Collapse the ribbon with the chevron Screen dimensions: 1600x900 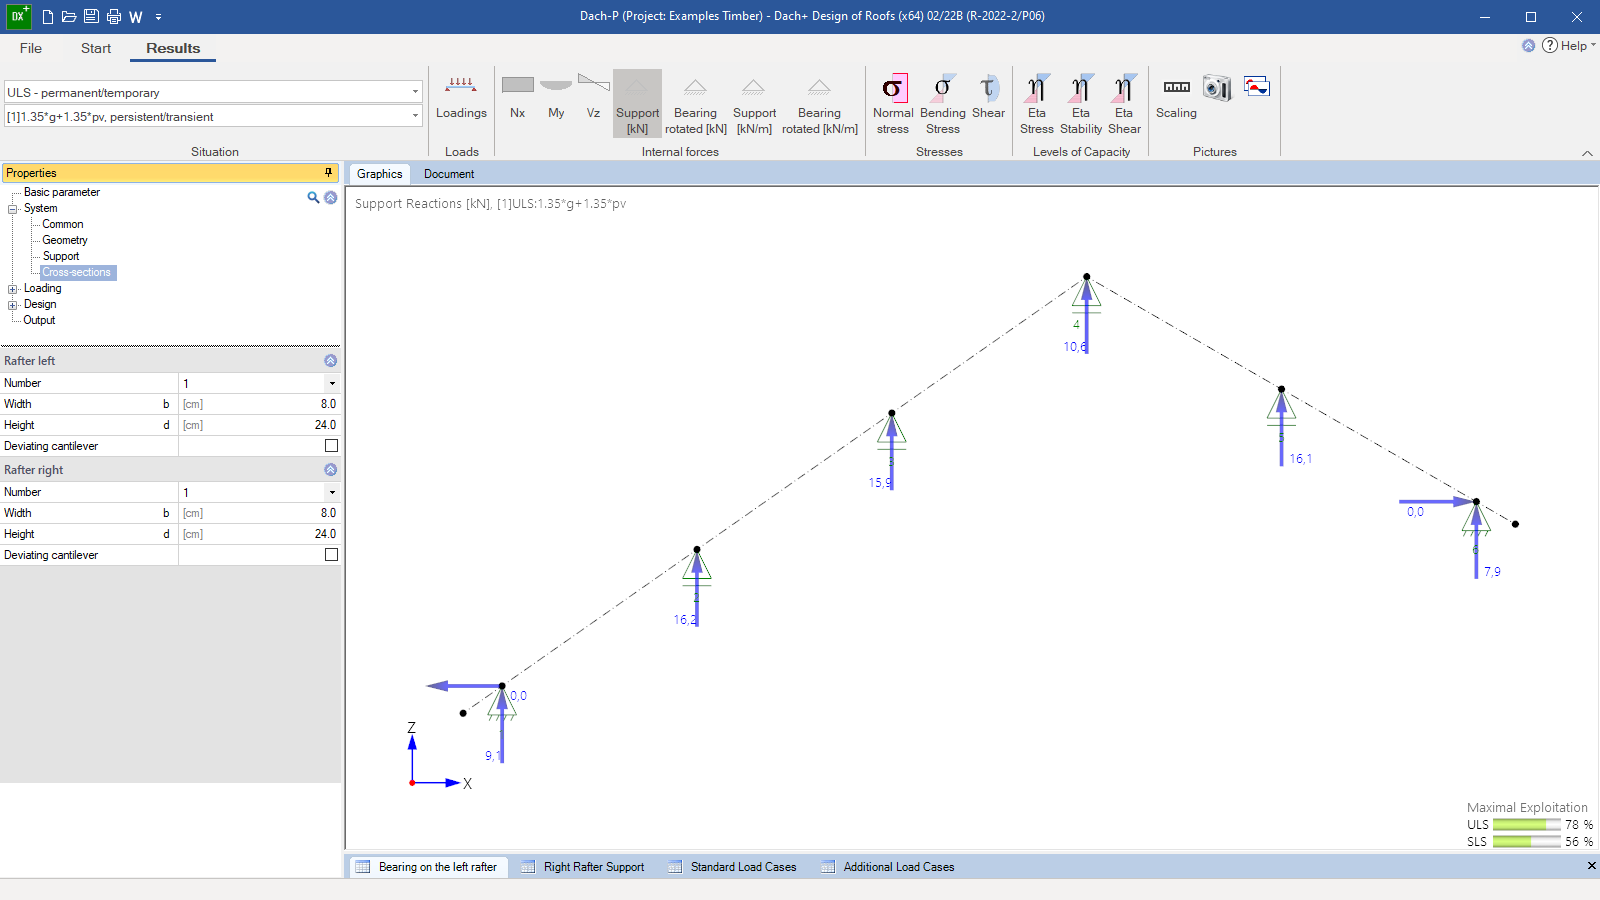(x=1587, y=153)
